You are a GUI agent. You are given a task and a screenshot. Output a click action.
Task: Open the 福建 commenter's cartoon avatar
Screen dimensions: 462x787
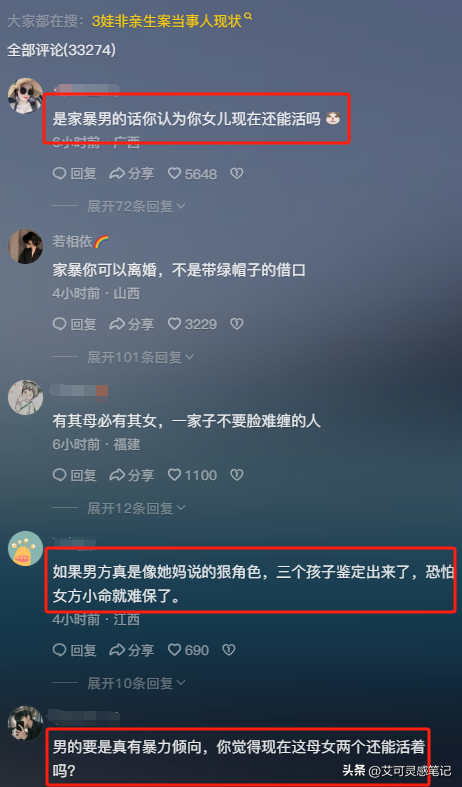[x=25, y=397]
